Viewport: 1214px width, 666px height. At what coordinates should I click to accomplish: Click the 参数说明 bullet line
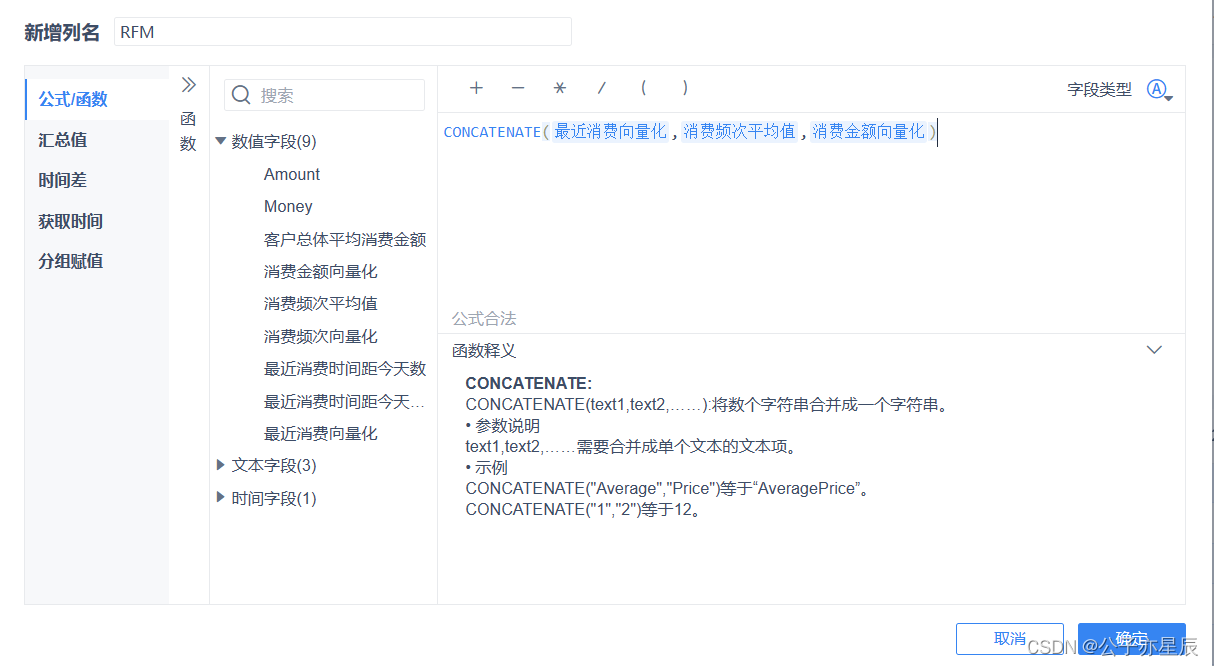(503, 426)
